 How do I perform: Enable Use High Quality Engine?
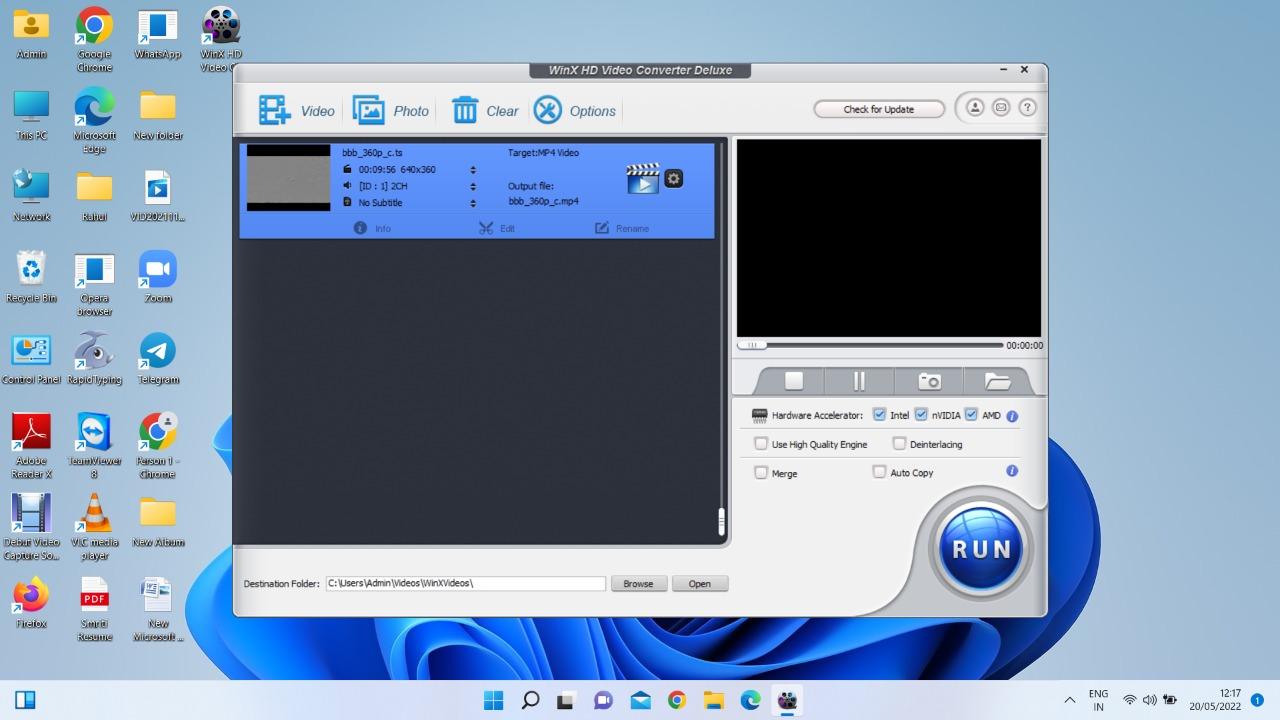762,444
